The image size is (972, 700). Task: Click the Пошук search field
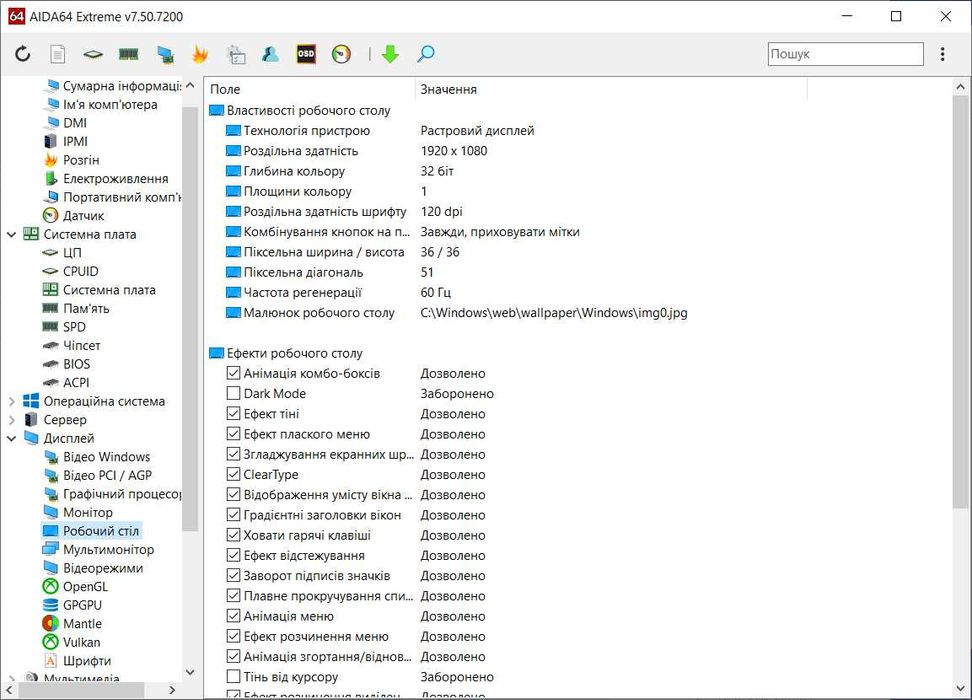(x=846, y=54)
